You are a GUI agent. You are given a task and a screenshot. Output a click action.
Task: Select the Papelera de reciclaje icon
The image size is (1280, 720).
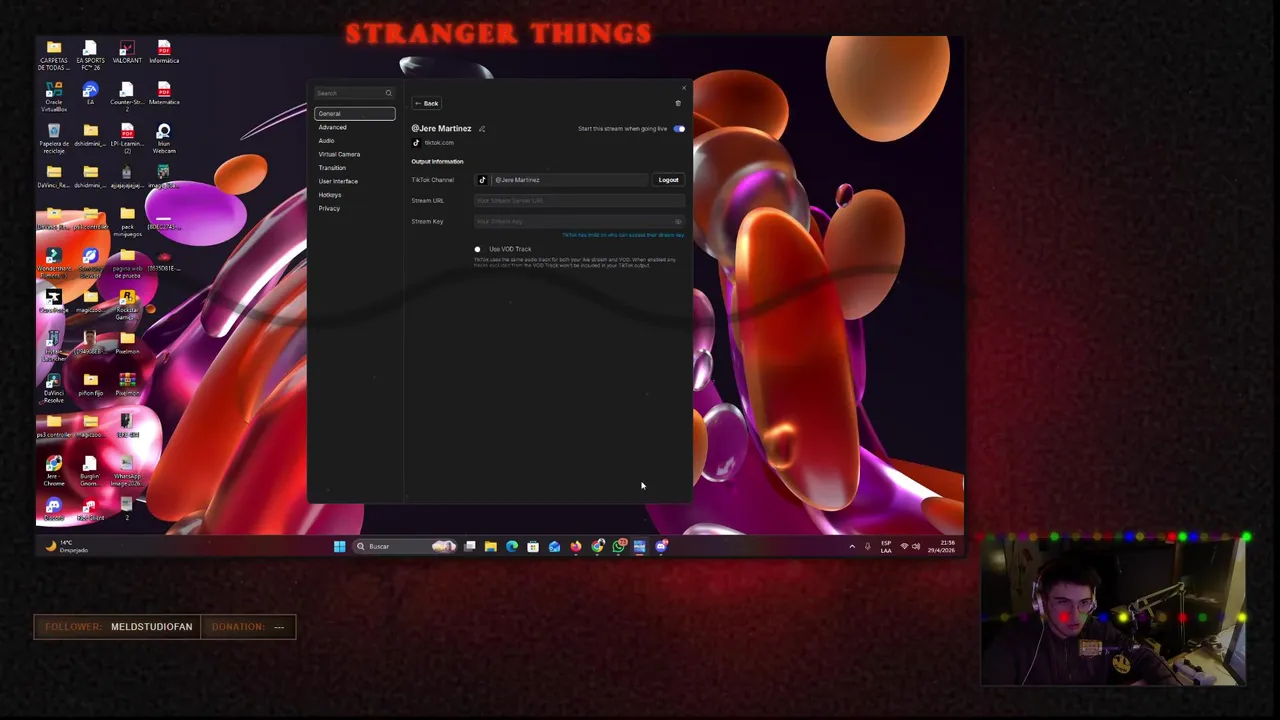click(54, 138)
